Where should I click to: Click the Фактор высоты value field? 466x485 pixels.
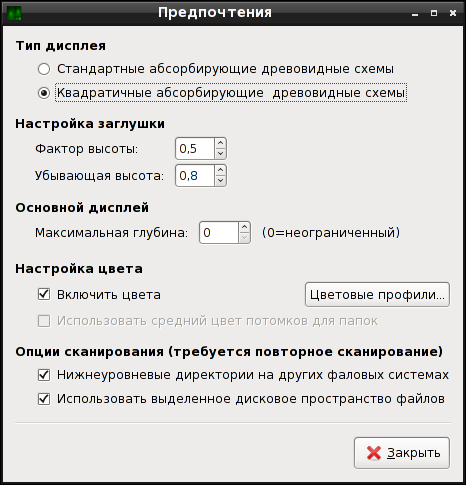click(x=195, y=149)
